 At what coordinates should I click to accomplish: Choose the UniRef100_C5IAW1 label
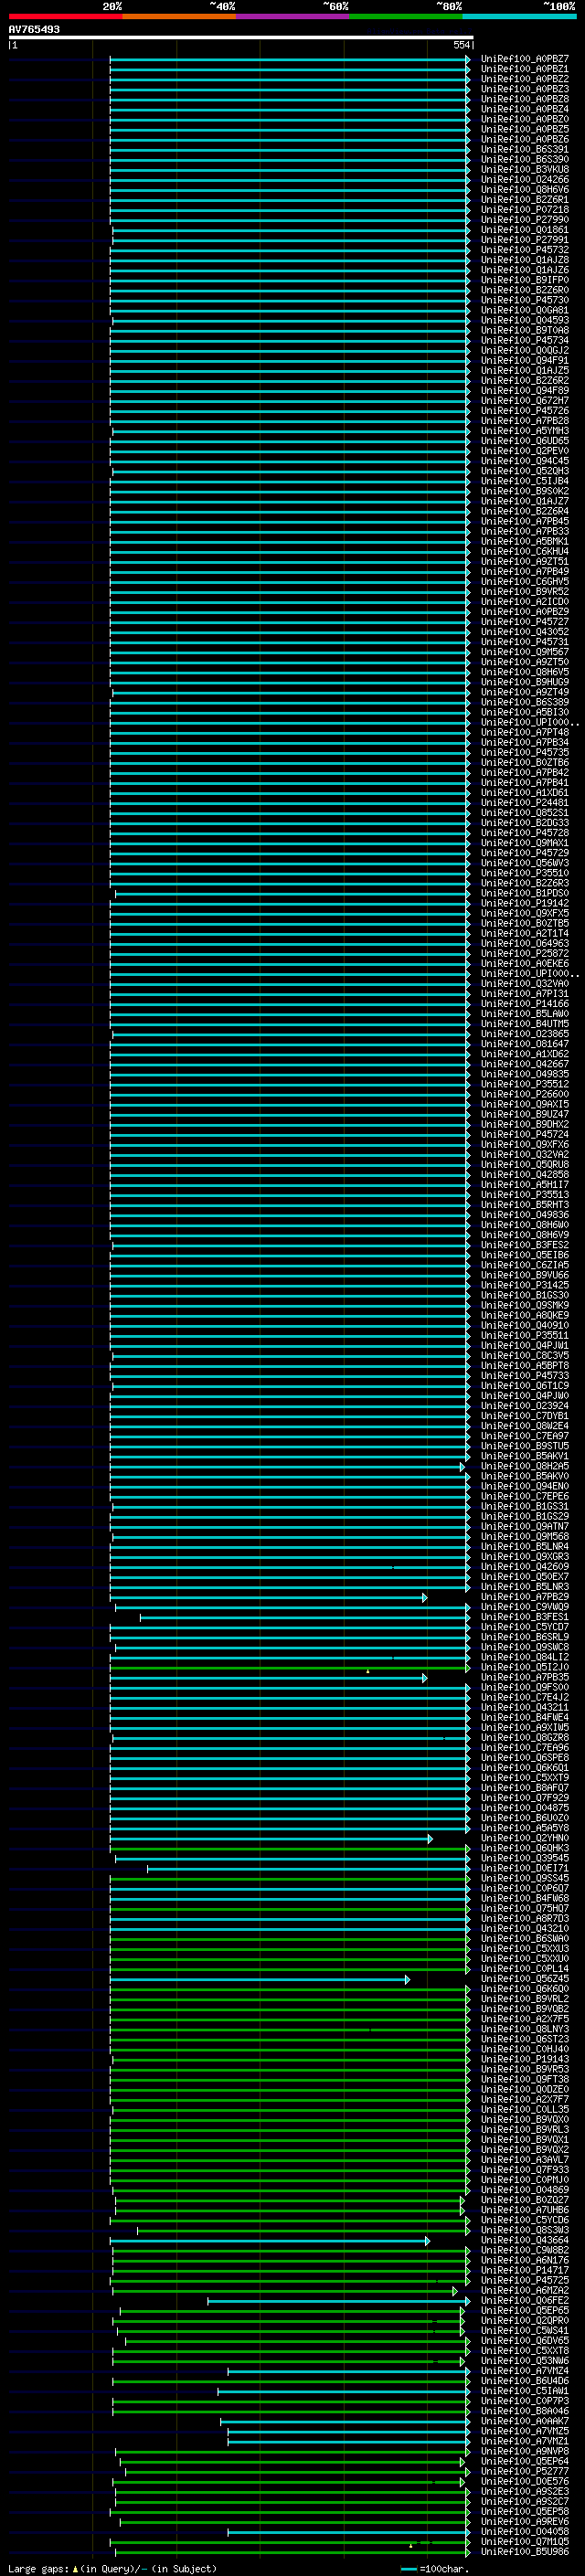click(x=525, y=2390)
